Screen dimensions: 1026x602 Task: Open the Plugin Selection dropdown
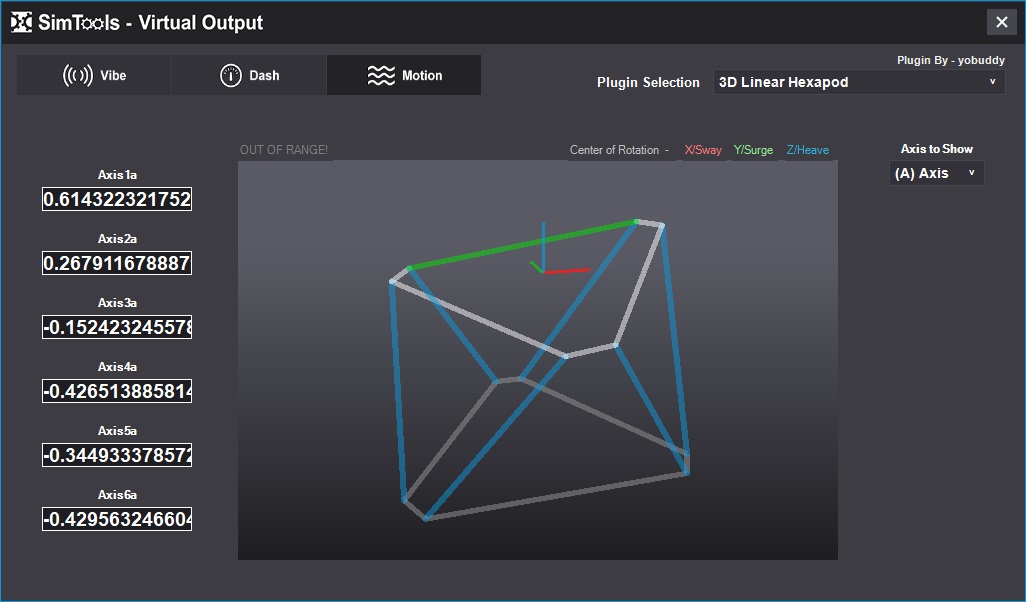pos(858,82)
